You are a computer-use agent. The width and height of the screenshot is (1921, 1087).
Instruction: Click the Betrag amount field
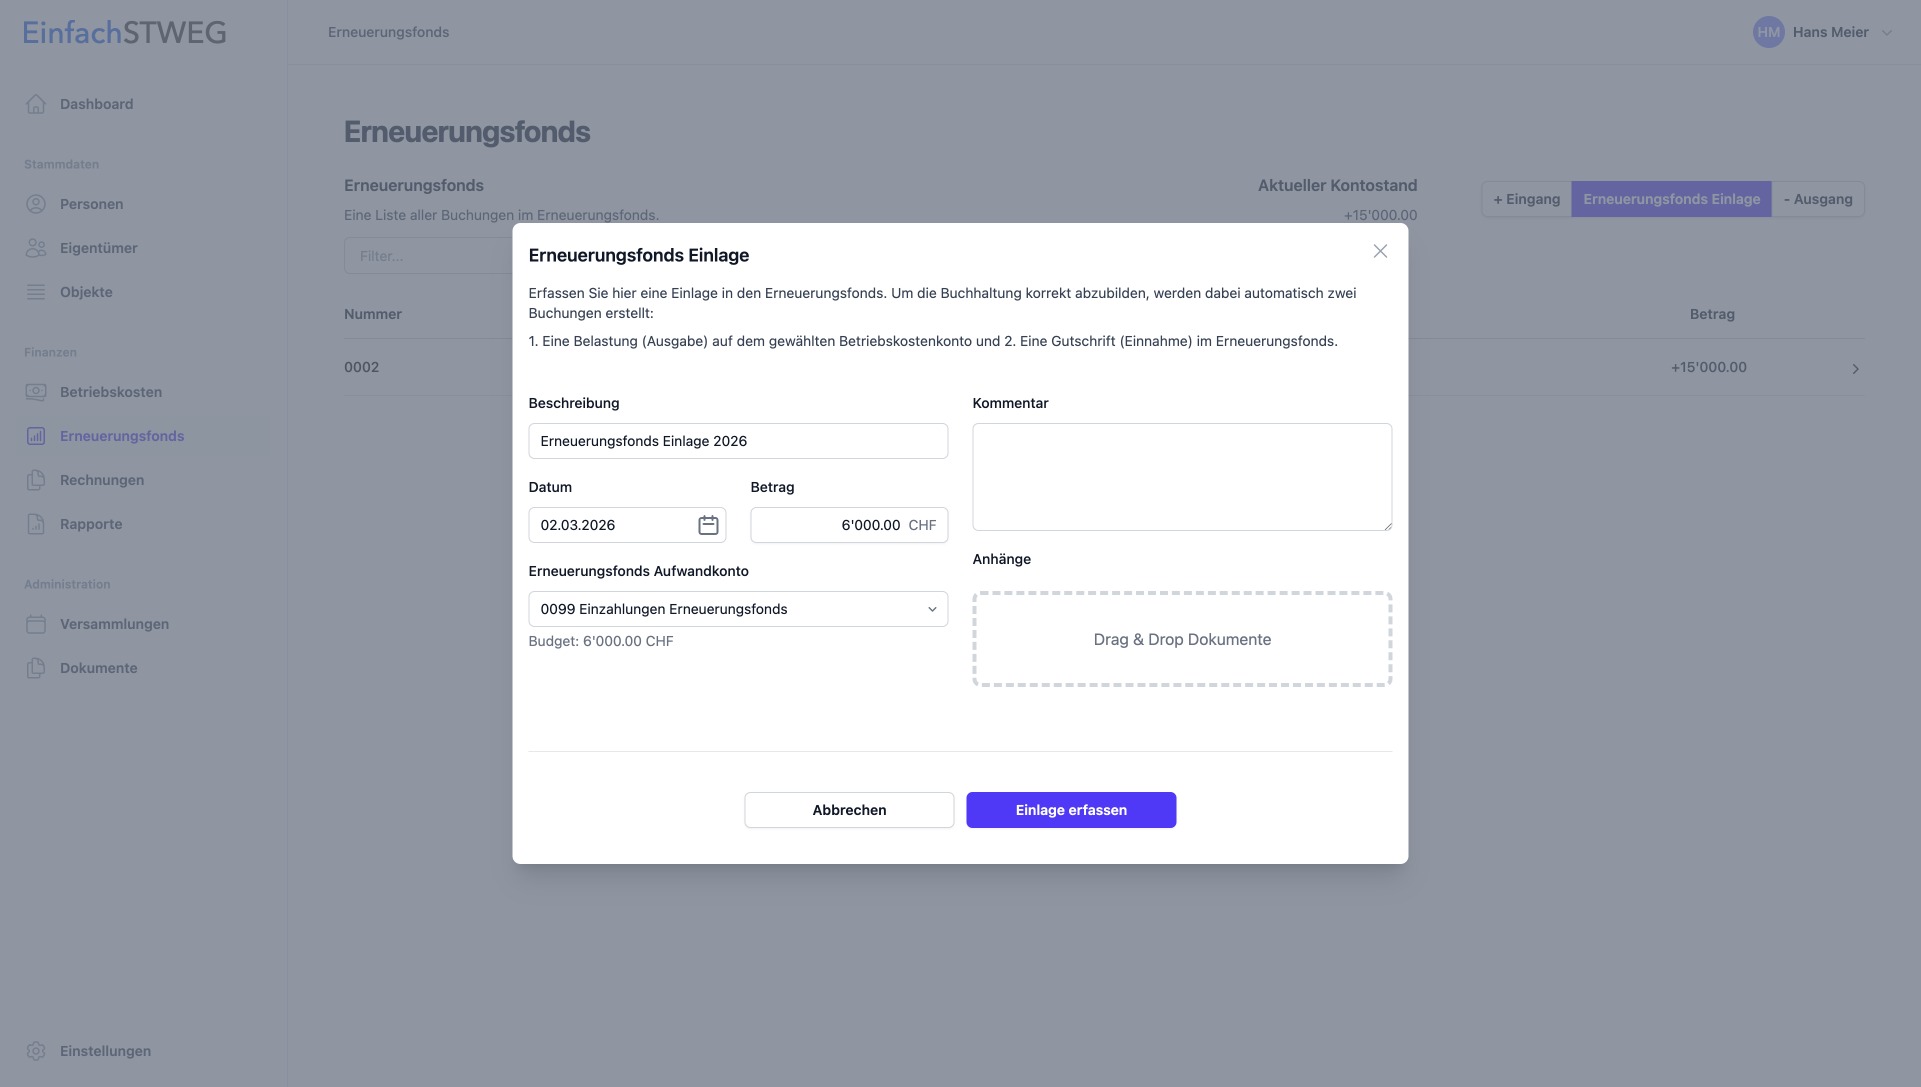tap(828, 525)
